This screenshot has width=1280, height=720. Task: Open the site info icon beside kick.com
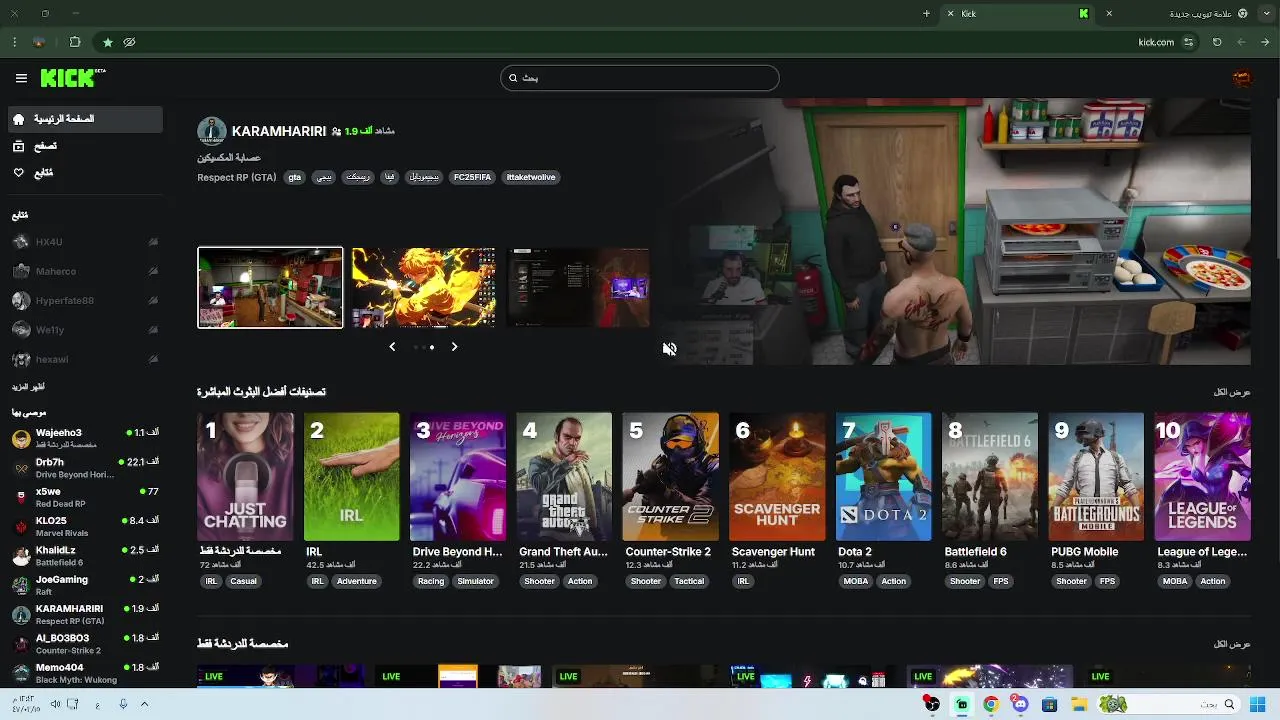pos(1188,42)
